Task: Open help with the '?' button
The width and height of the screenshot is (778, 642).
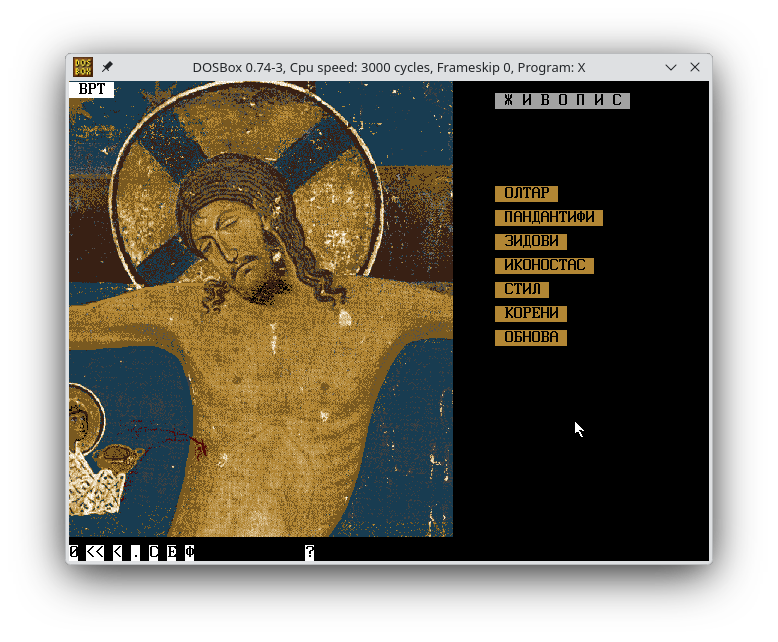Action: point(310,552)
